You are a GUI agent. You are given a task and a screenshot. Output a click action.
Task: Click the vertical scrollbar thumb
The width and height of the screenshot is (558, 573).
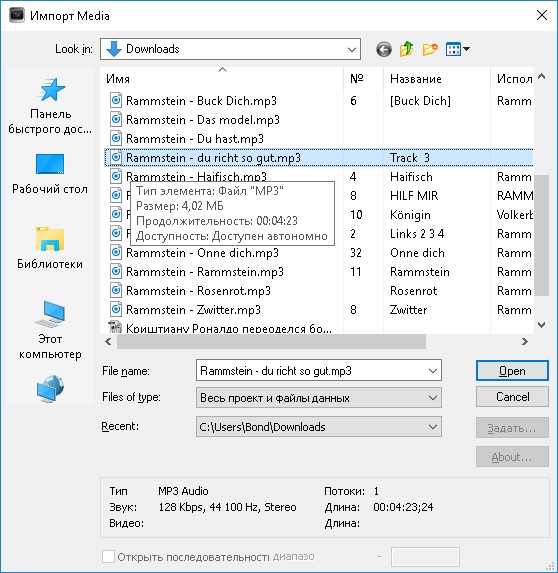click(542, 235)
